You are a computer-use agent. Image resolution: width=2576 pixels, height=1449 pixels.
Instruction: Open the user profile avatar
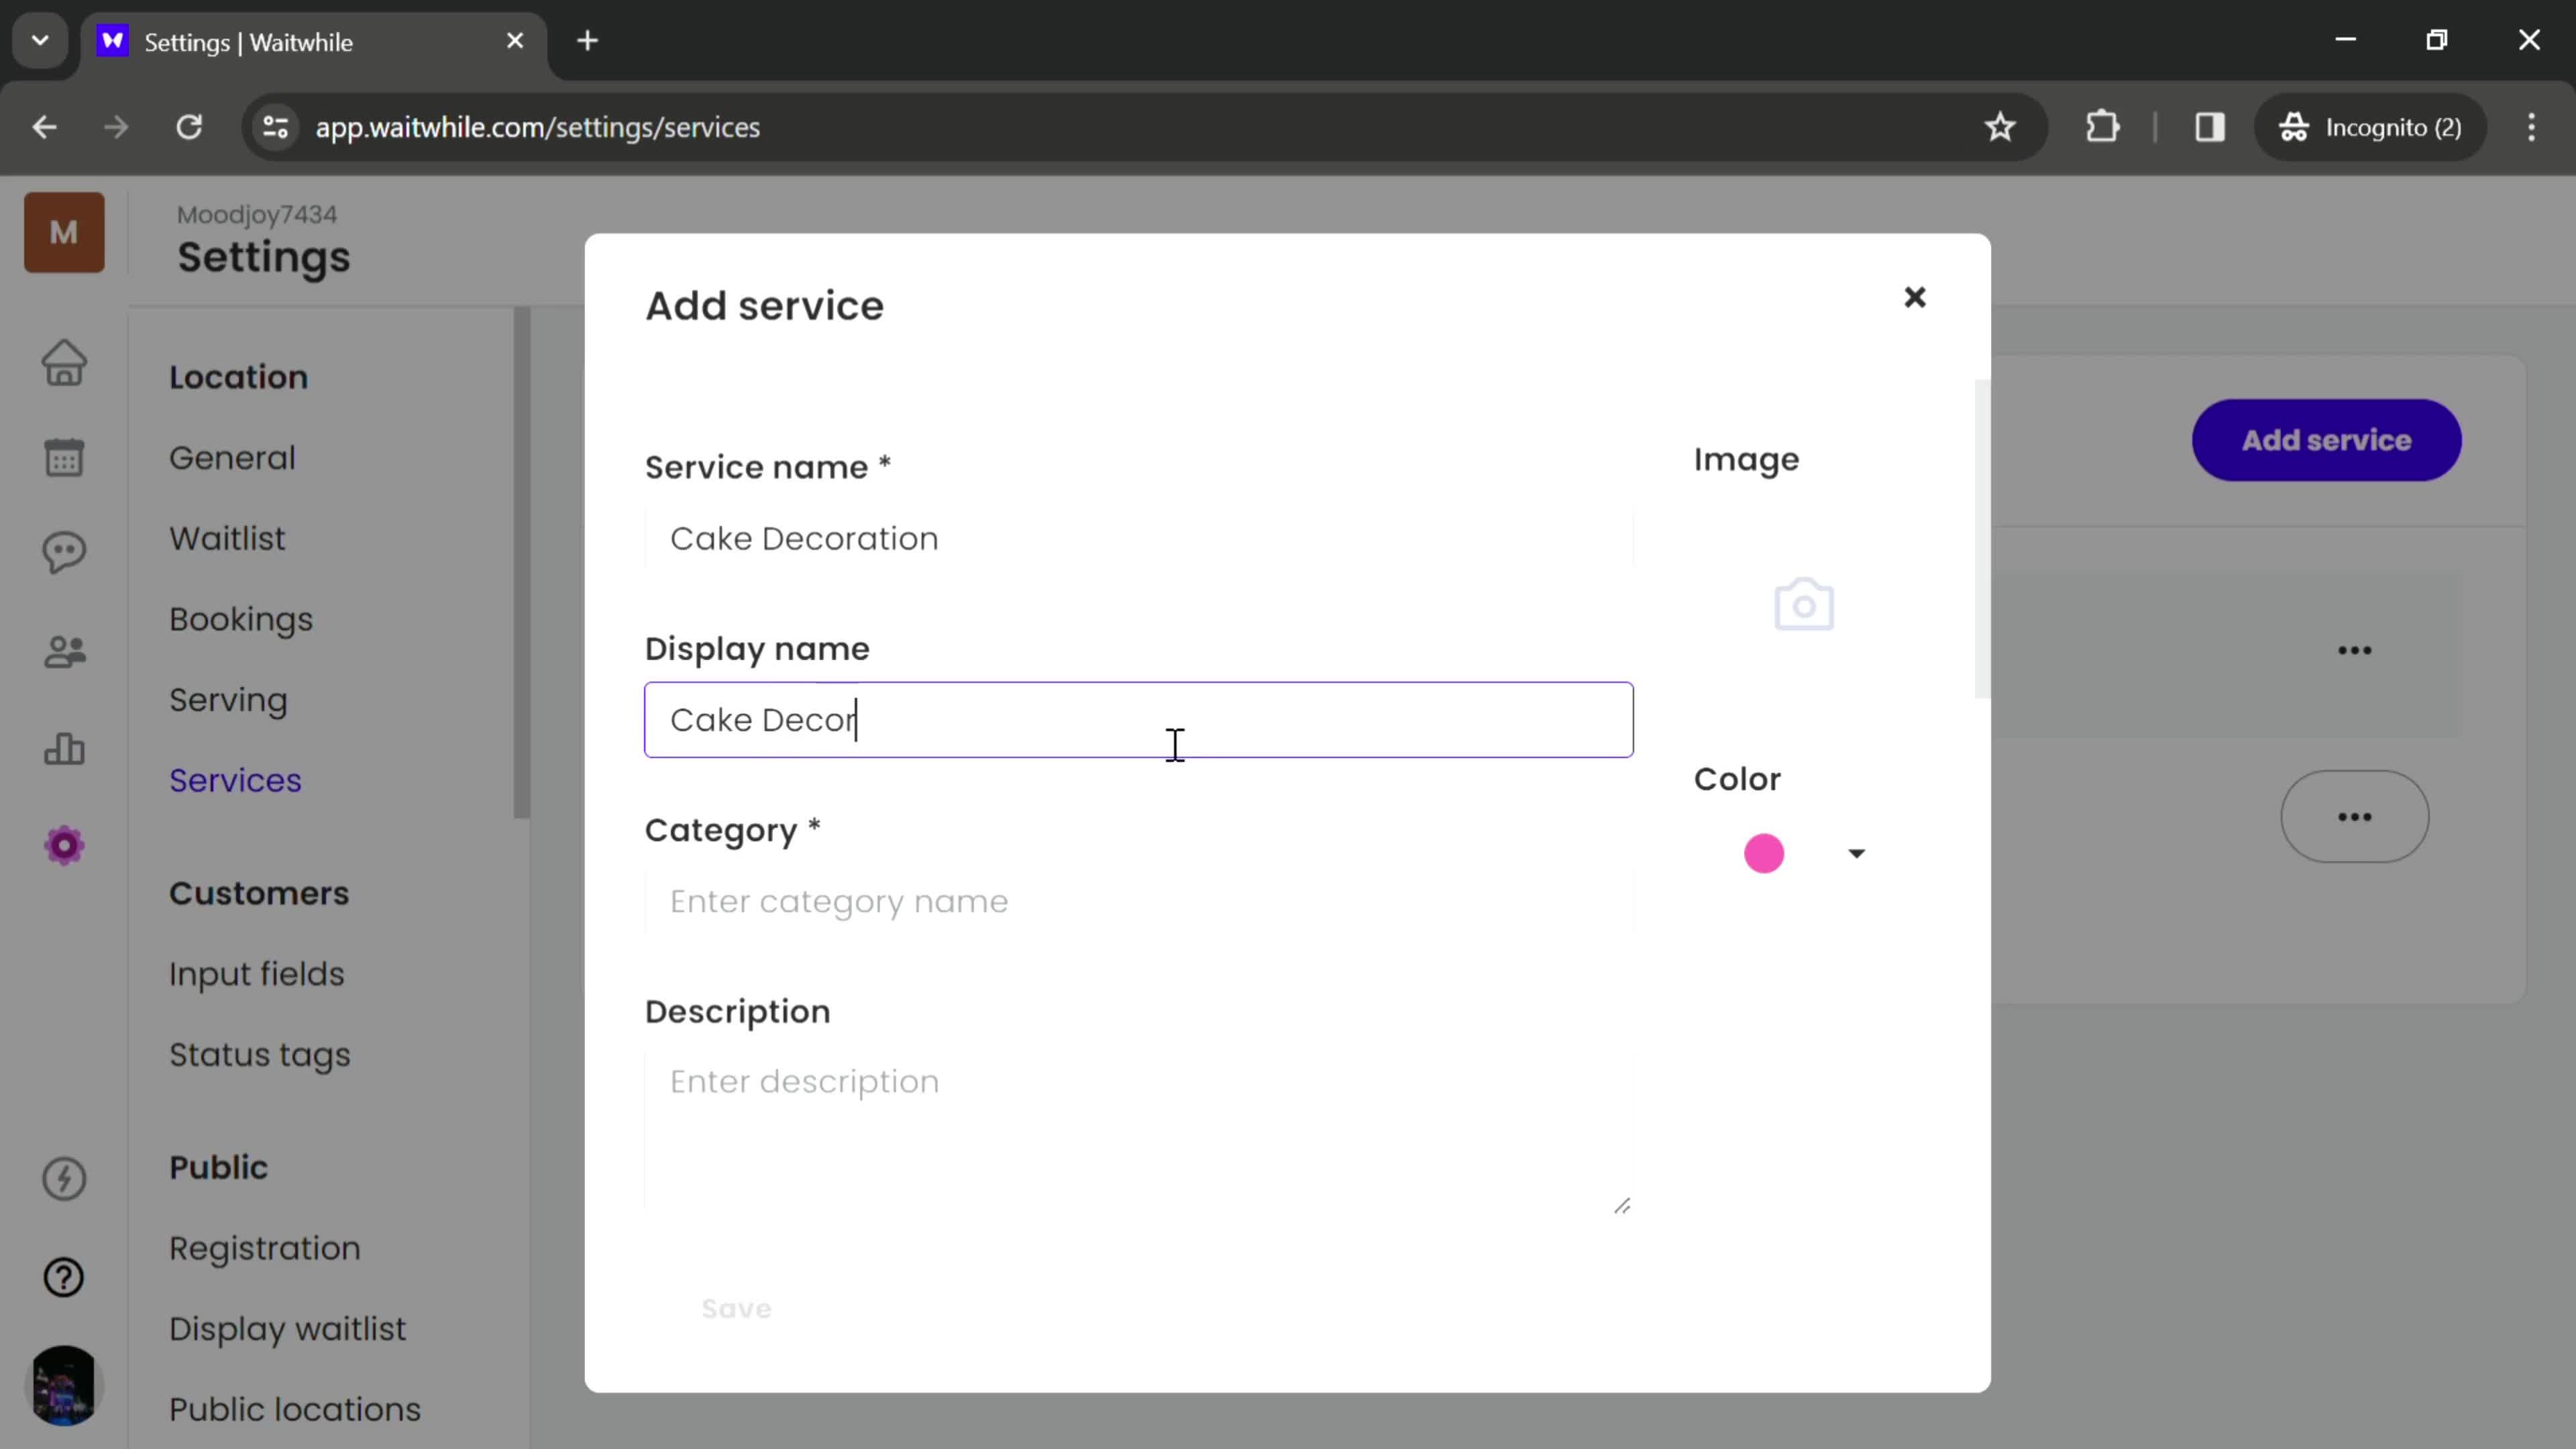point(64,1385)
